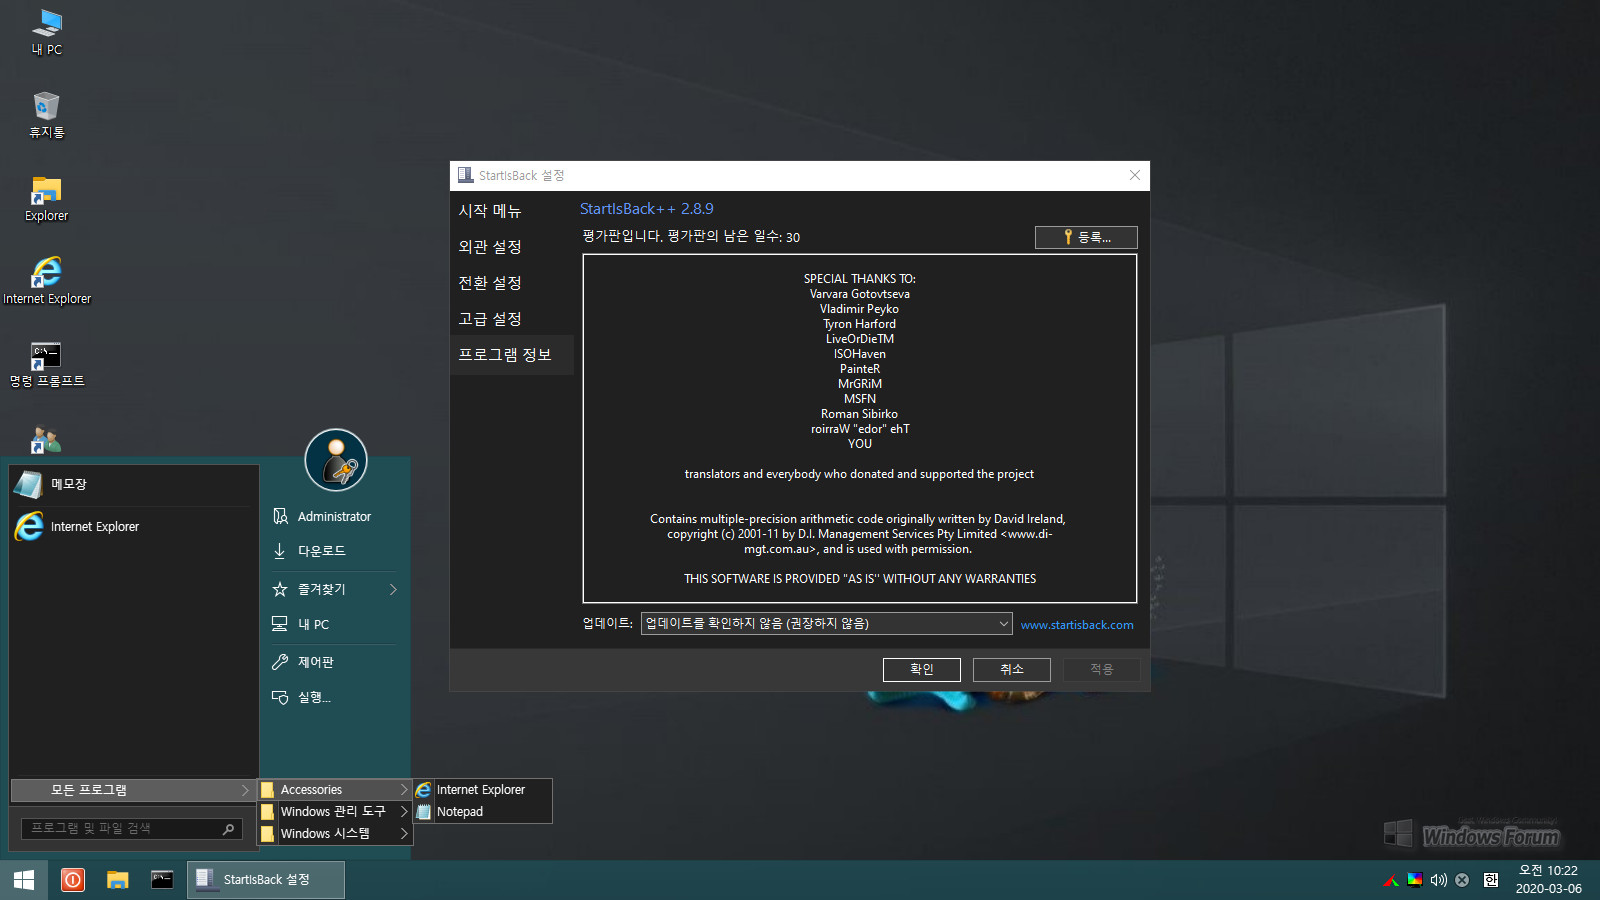The height and width of the screenshot is (900, 1600).
Task: Open the 업데이트 dropdown
Action: (x=826, y=624)
